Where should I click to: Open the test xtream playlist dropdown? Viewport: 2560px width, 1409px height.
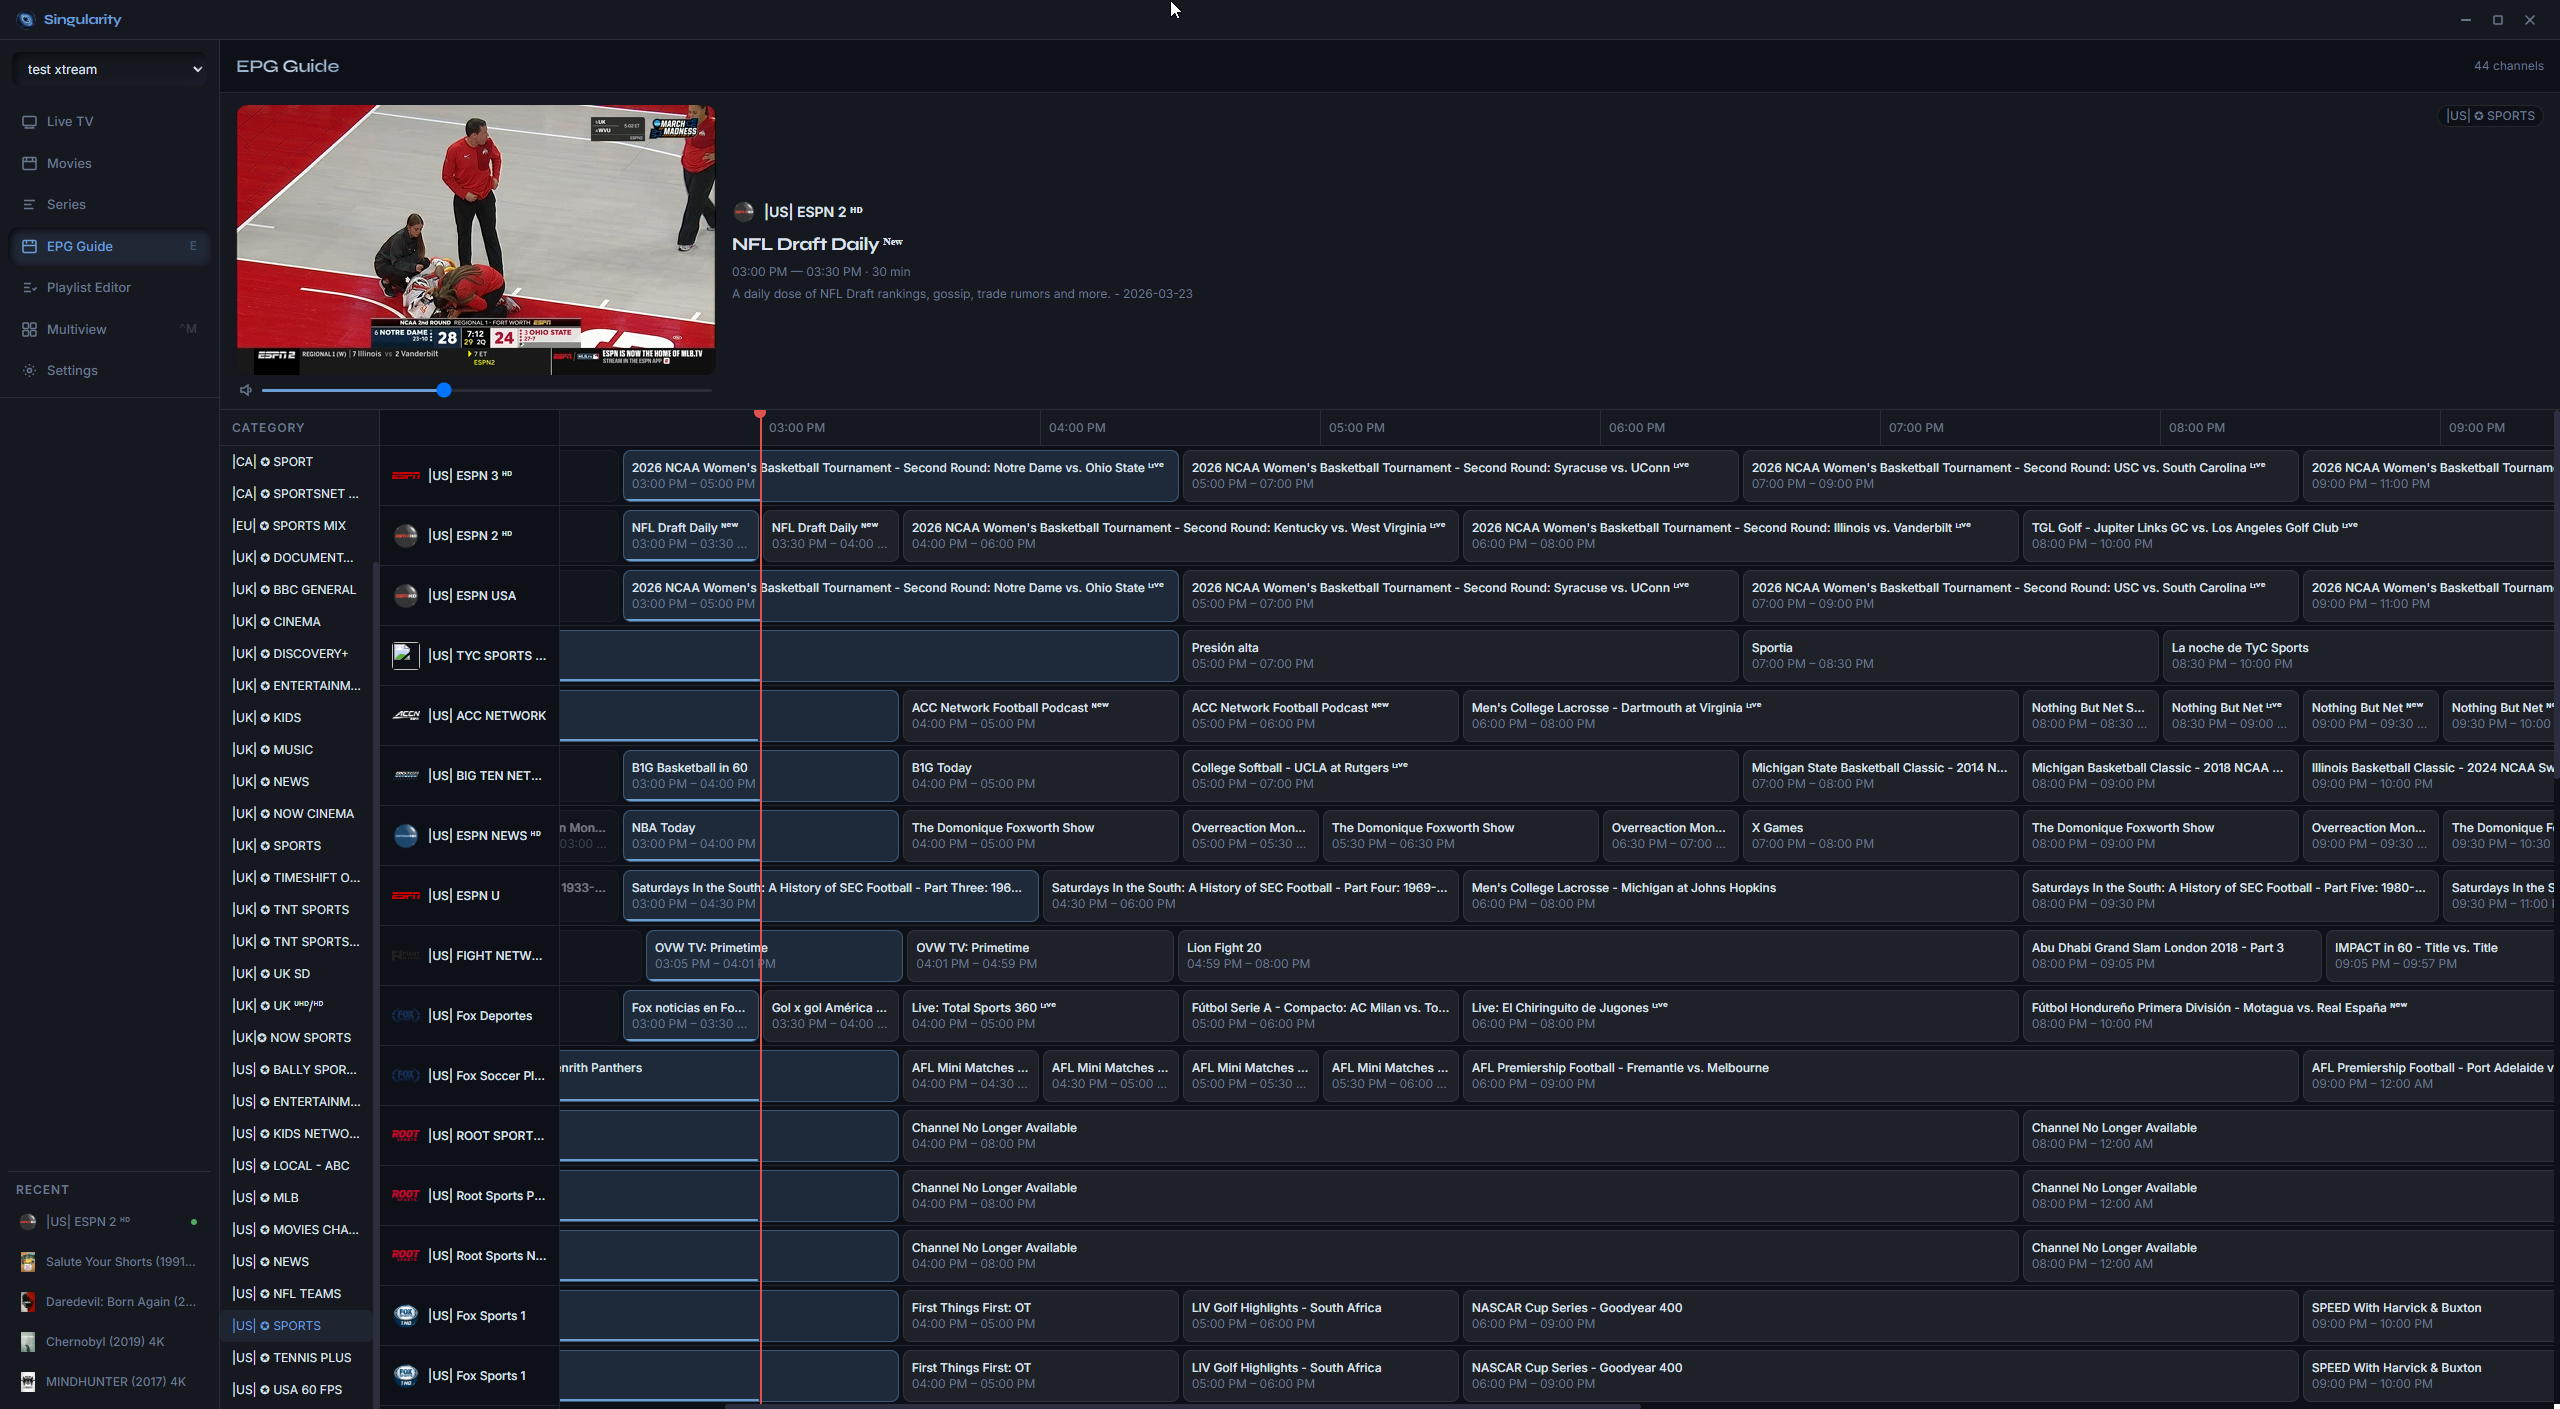click(x=110, y=69)
